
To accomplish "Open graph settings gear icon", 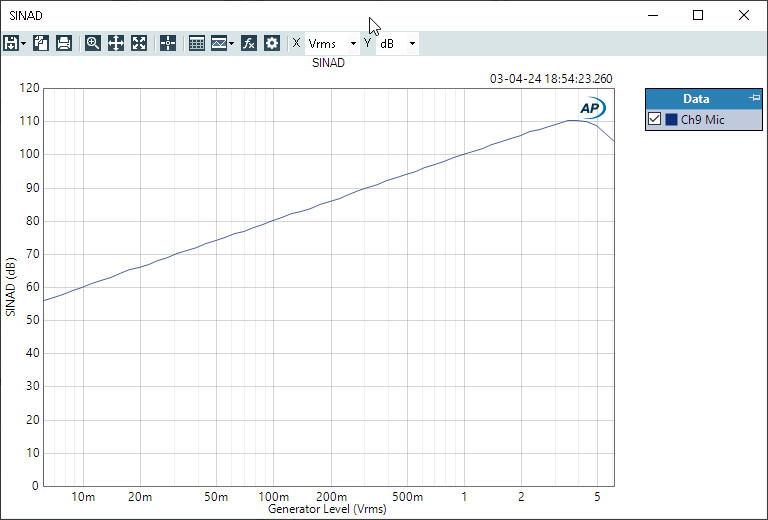I will (x=272, y=43).
